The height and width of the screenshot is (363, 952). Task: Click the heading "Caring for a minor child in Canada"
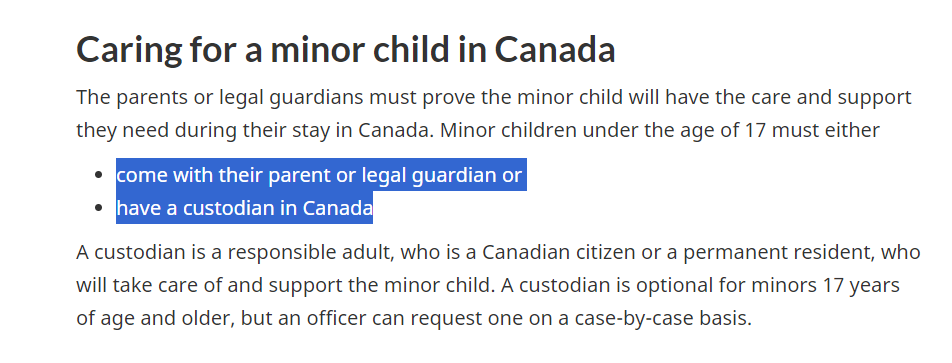(x=345, y=50)
